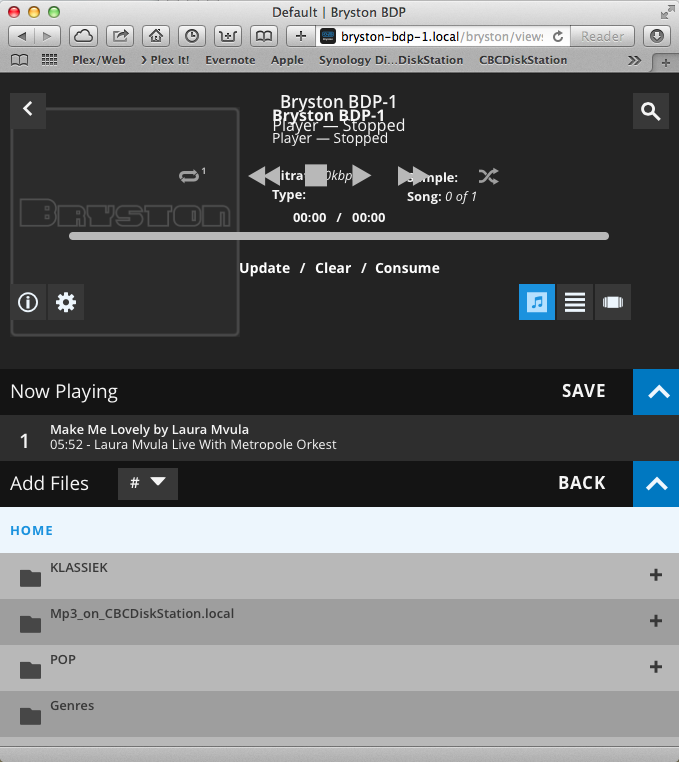The image size is (679, 762).
Task: Click Update library link
Action: click(x=264, y=268)
